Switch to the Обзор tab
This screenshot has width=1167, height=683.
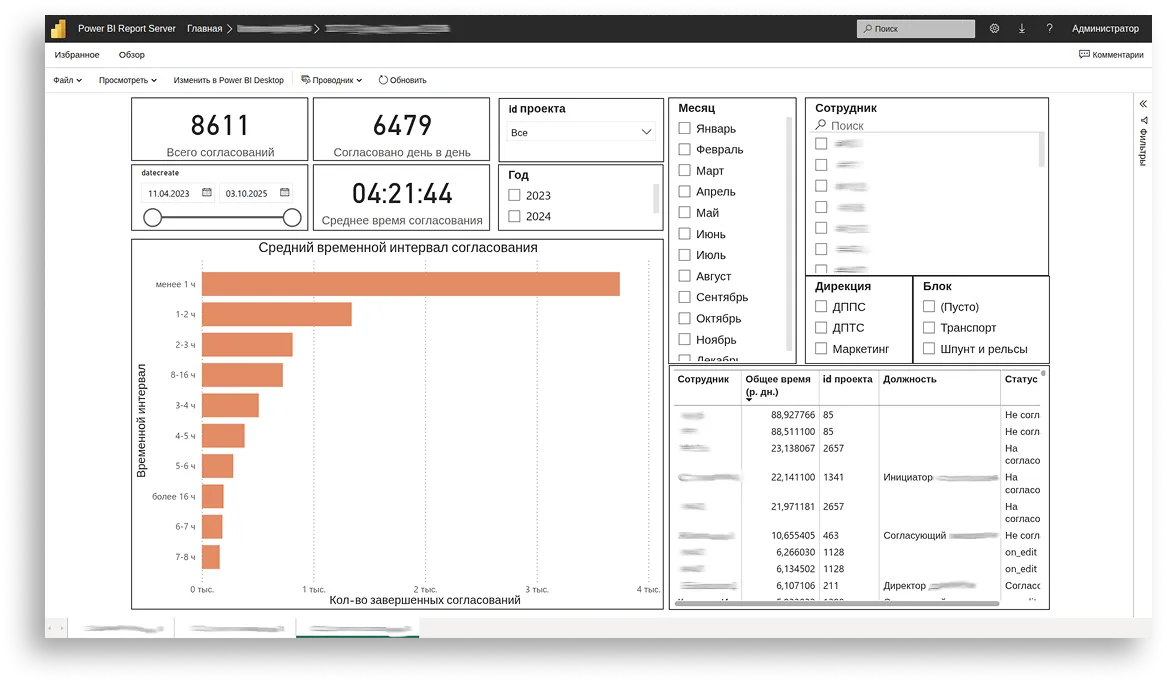pyautogui.click(x=131, y=55)
